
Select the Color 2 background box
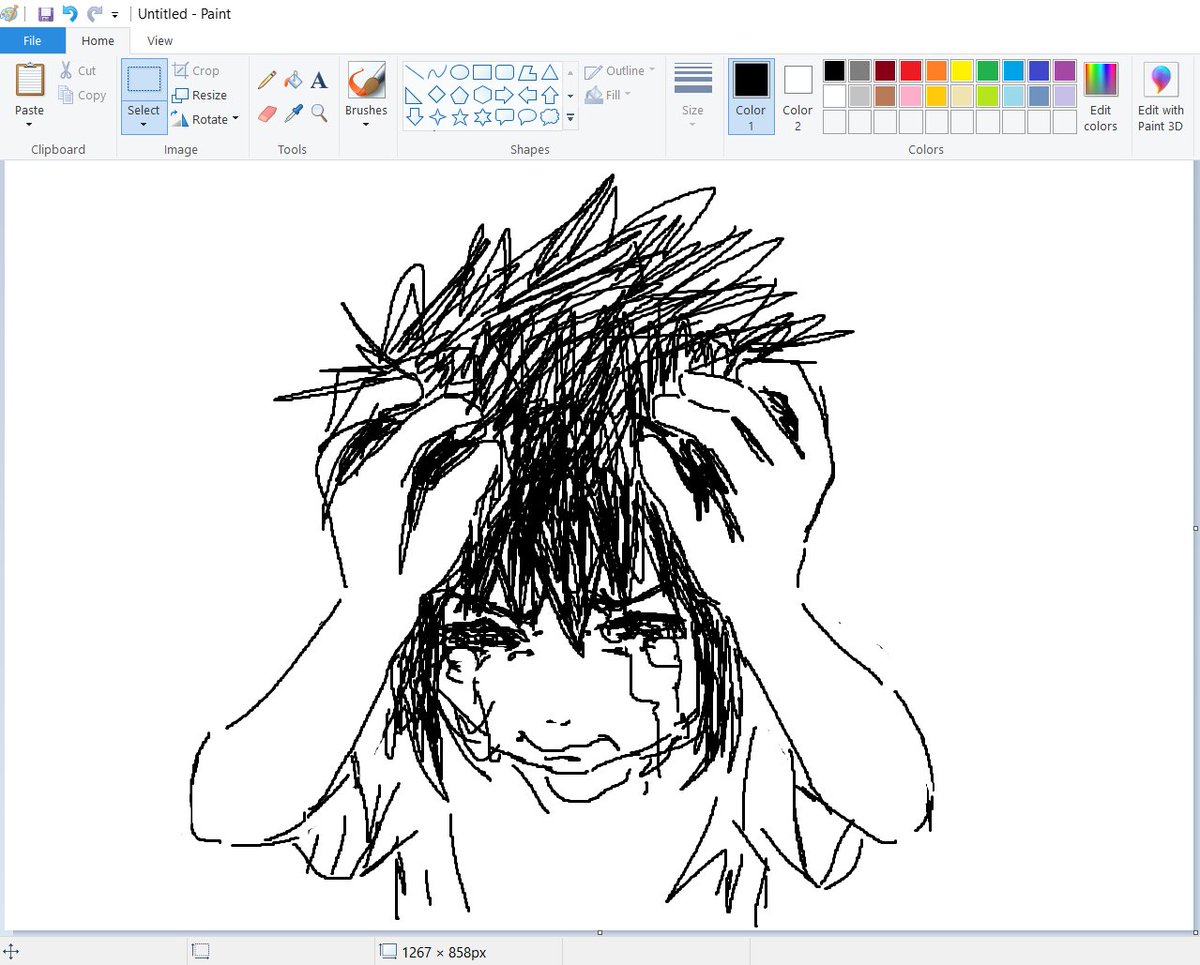(x=798, y=96)
